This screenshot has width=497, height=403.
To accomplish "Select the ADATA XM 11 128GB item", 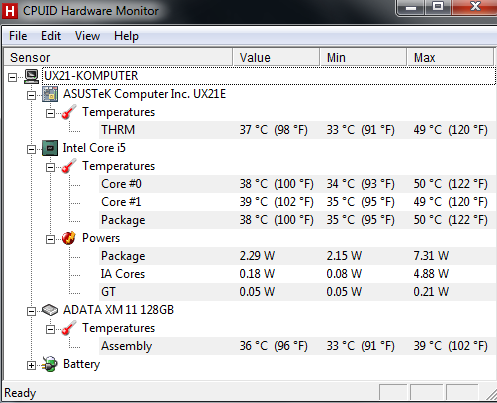I will (x=118, y=310).
